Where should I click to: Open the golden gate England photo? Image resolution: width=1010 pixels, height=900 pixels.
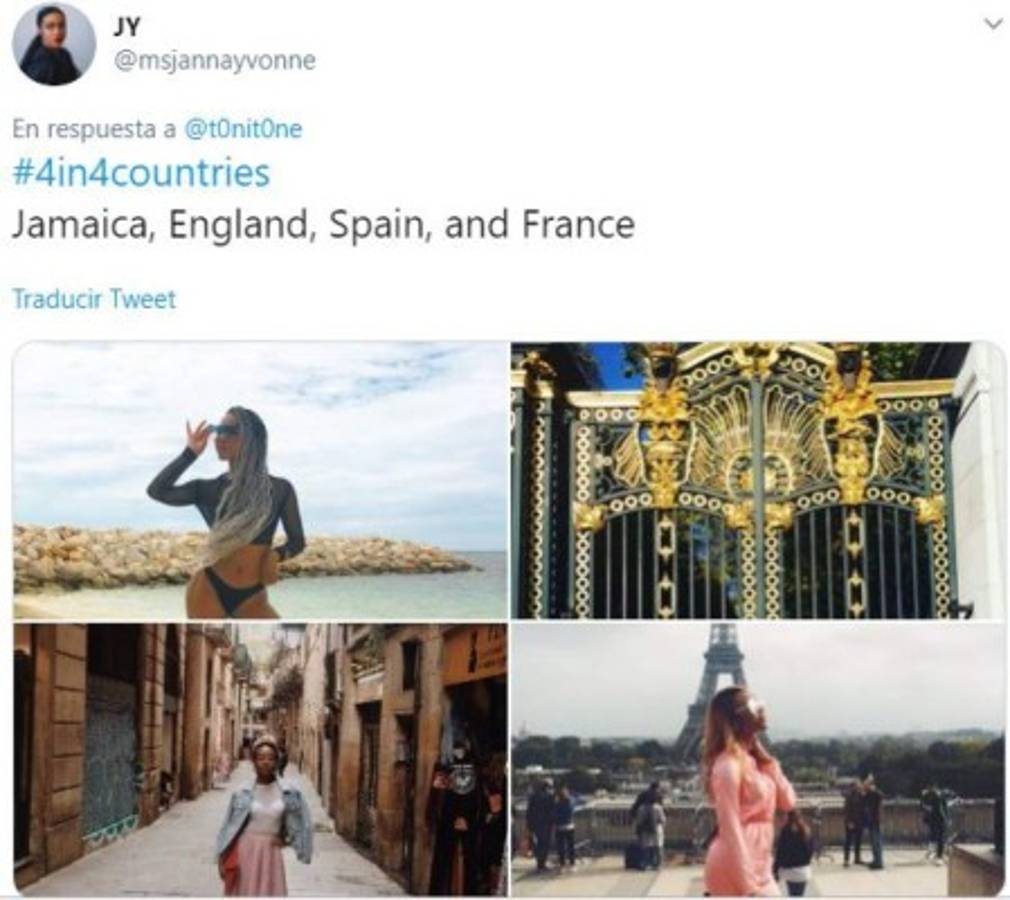click(758, 481)
